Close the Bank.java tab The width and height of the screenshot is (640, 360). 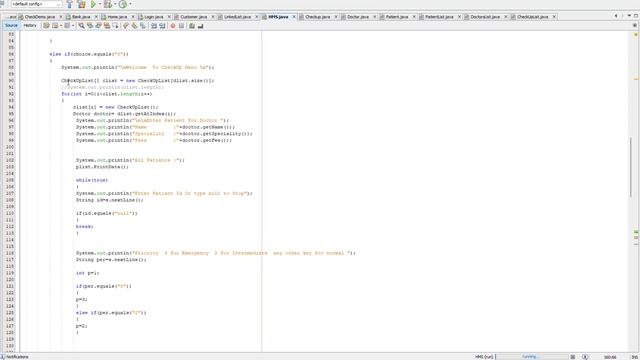(96, 17)
